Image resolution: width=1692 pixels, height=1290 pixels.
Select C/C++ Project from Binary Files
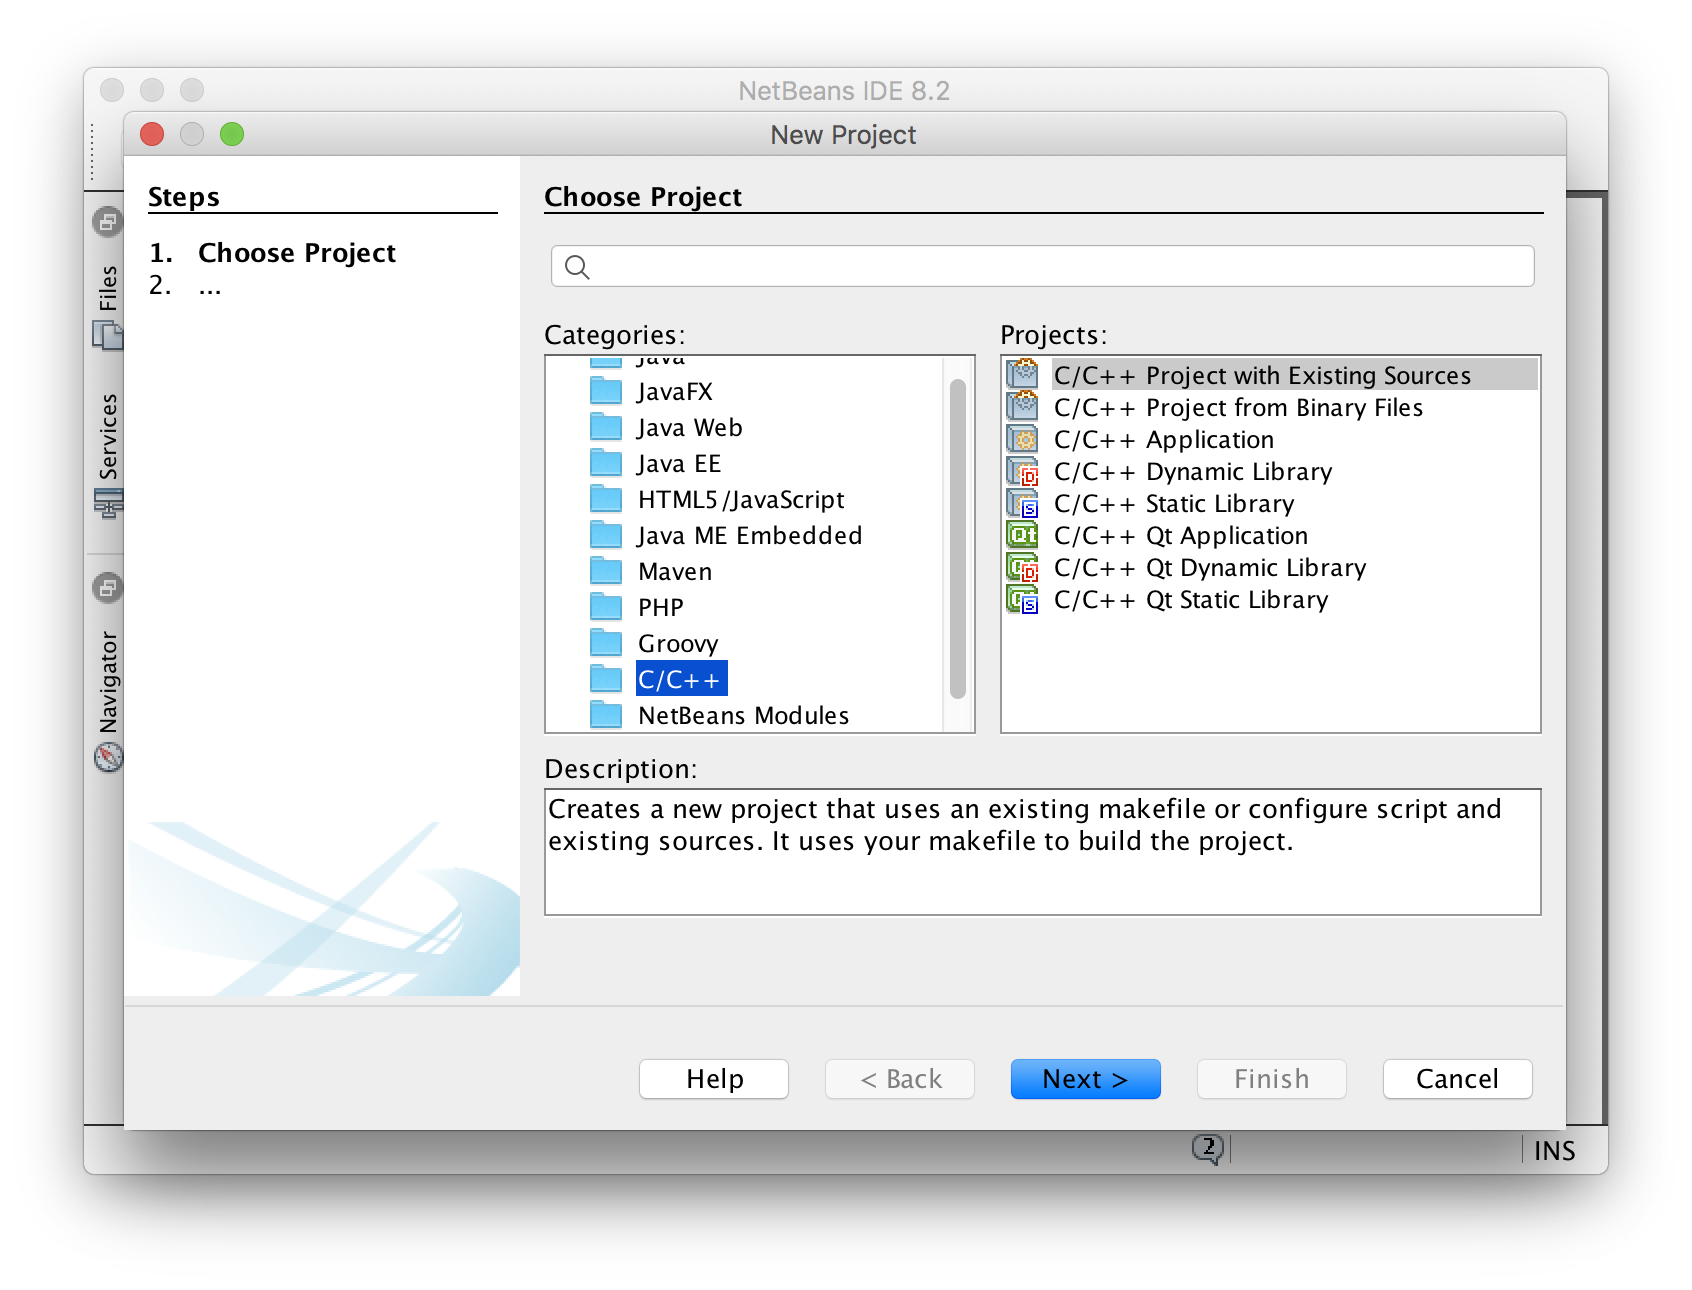click(x=1238, y=407)
